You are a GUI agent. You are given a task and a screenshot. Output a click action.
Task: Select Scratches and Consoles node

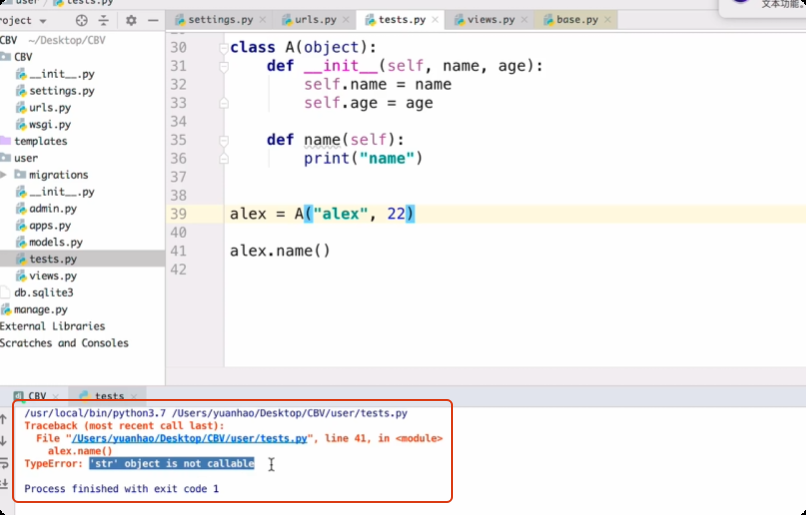click(x=64, y=343)
